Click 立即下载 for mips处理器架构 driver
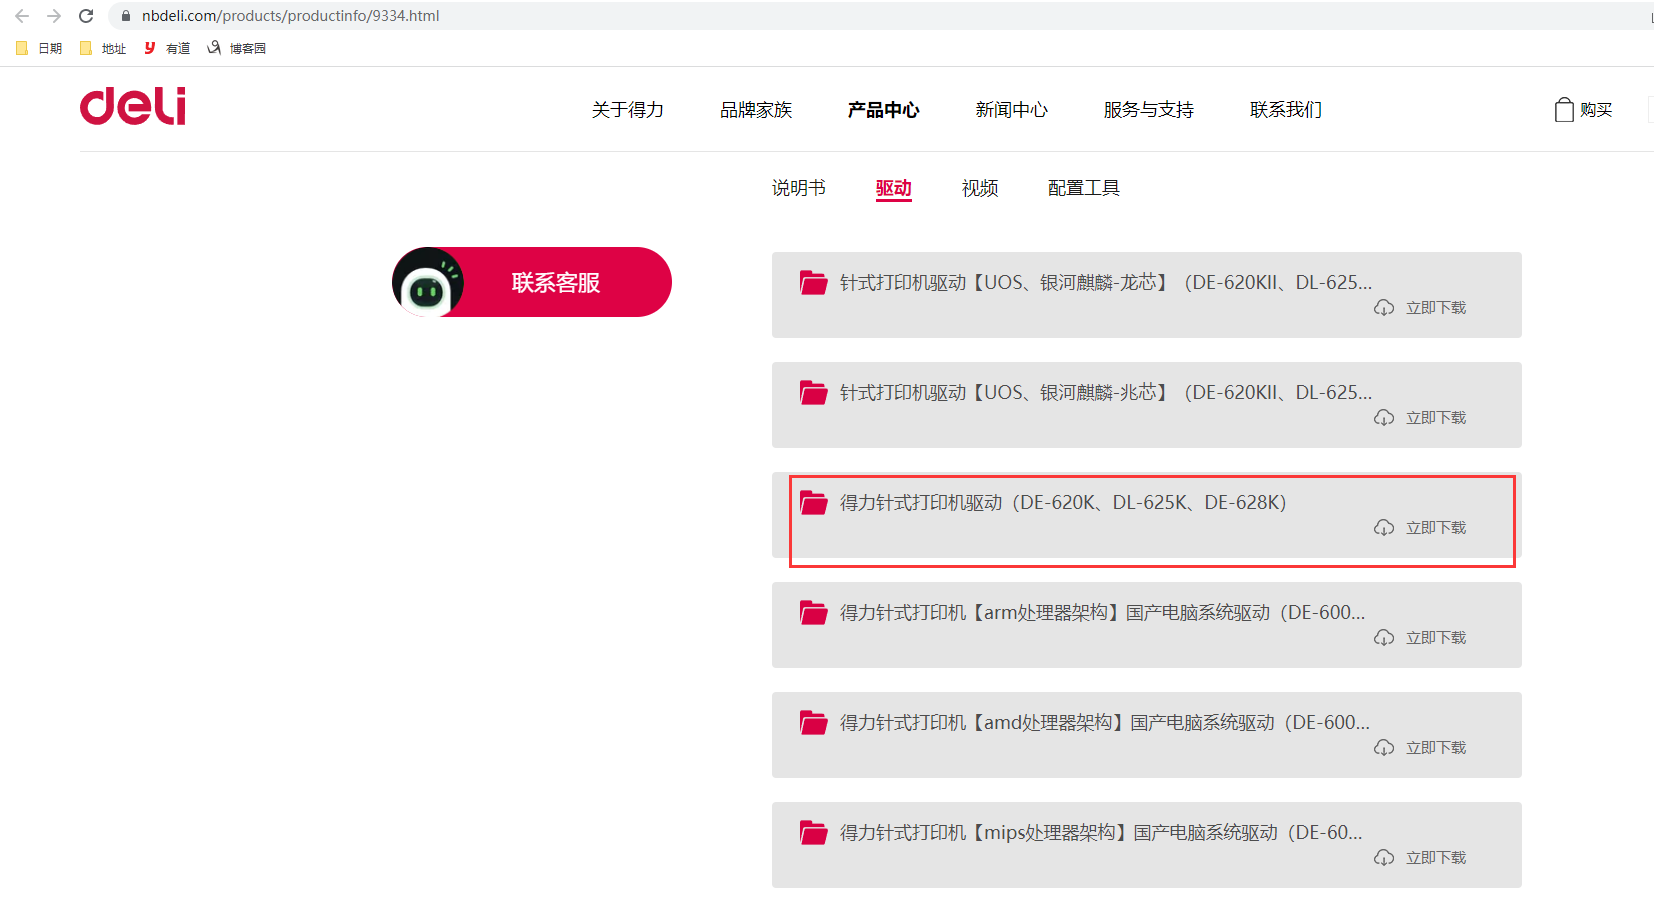This screenshot has height=911, width=1654. pyautogui.click(x=1436, y=858)
